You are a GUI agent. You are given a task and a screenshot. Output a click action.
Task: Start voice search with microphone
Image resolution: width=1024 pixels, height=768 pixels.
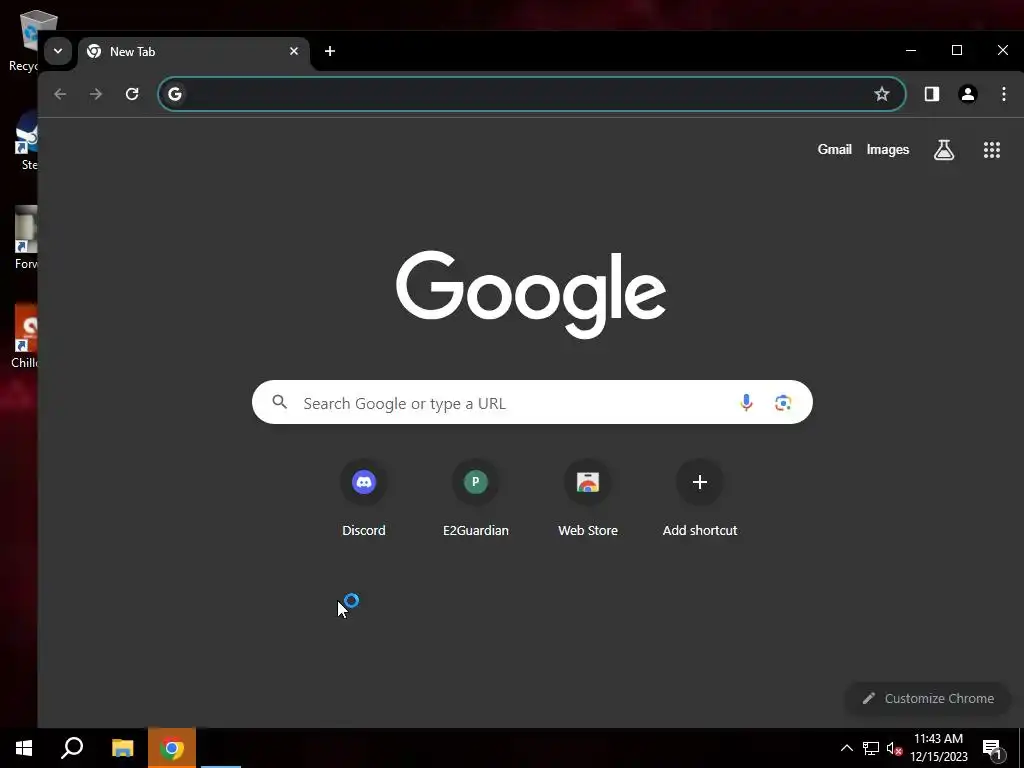pyautogui.click(x=746, y=402)
